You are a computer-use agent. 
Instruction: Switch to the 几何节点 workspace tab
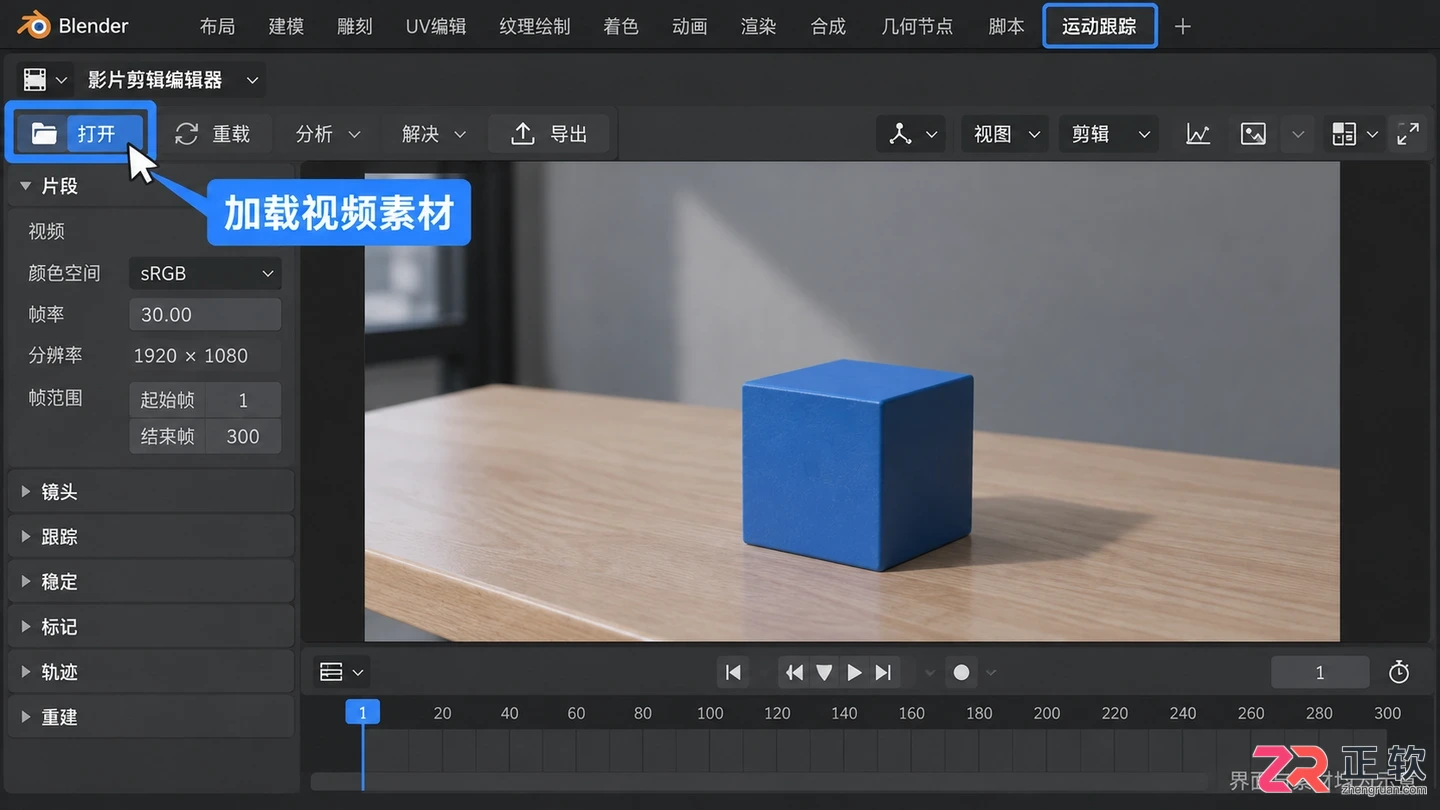pos(917,26)
